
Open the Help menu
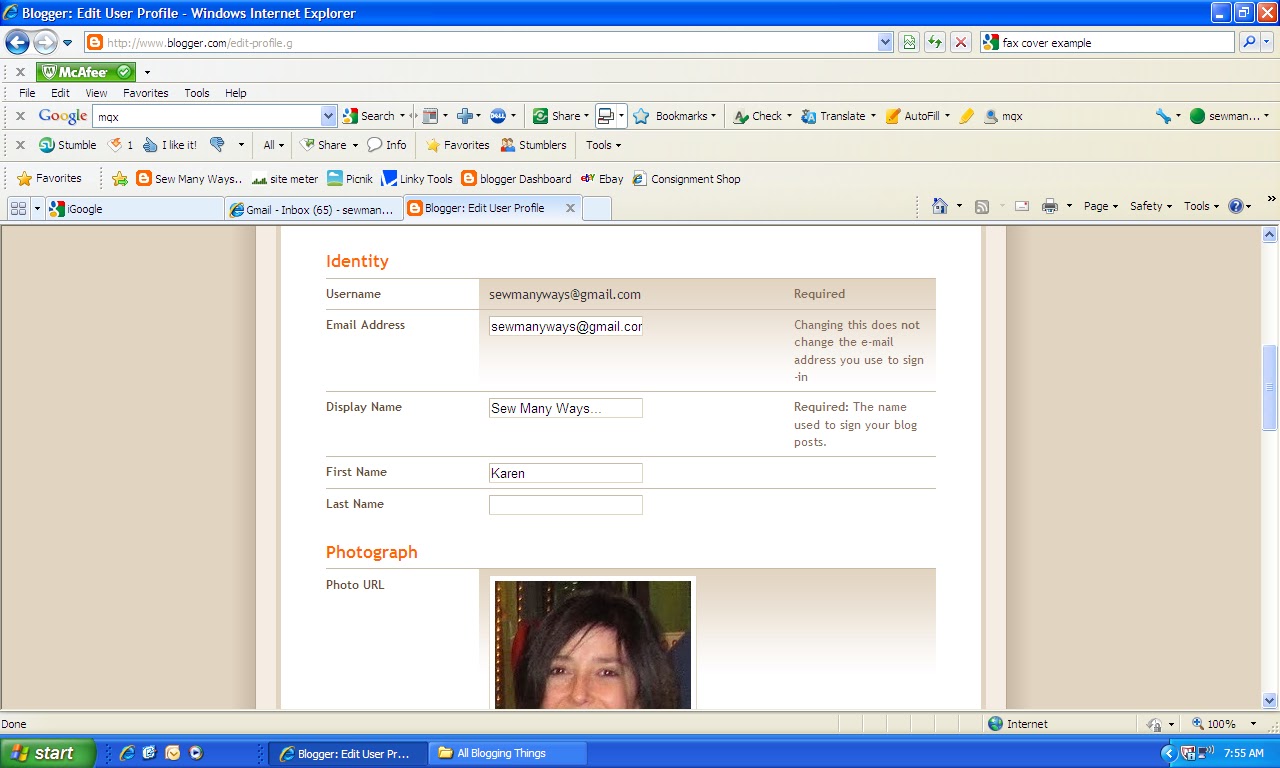pyautogui.click(x=235, y=93)
